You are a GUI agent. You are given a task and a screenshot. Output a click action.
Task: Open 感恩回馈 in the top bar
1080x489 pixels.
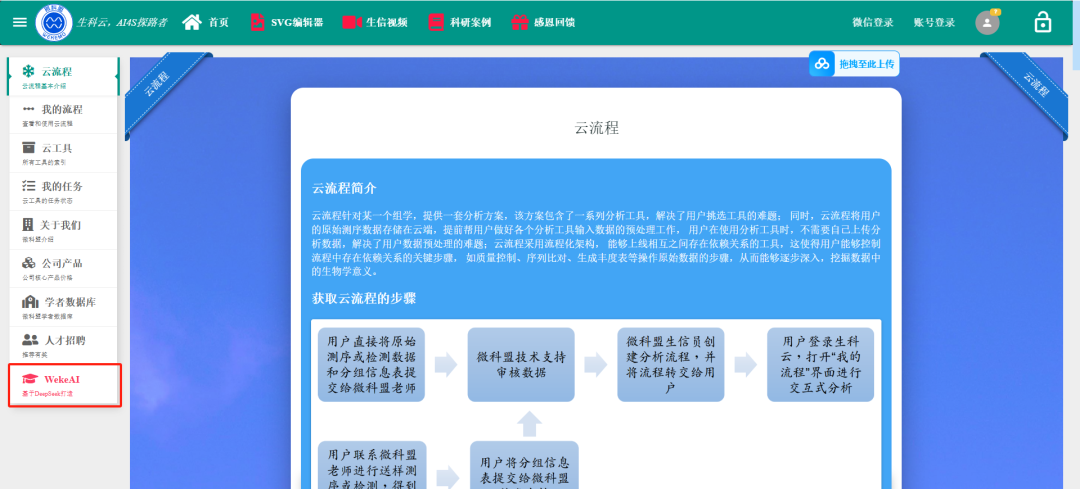click(x=543, y=22)
